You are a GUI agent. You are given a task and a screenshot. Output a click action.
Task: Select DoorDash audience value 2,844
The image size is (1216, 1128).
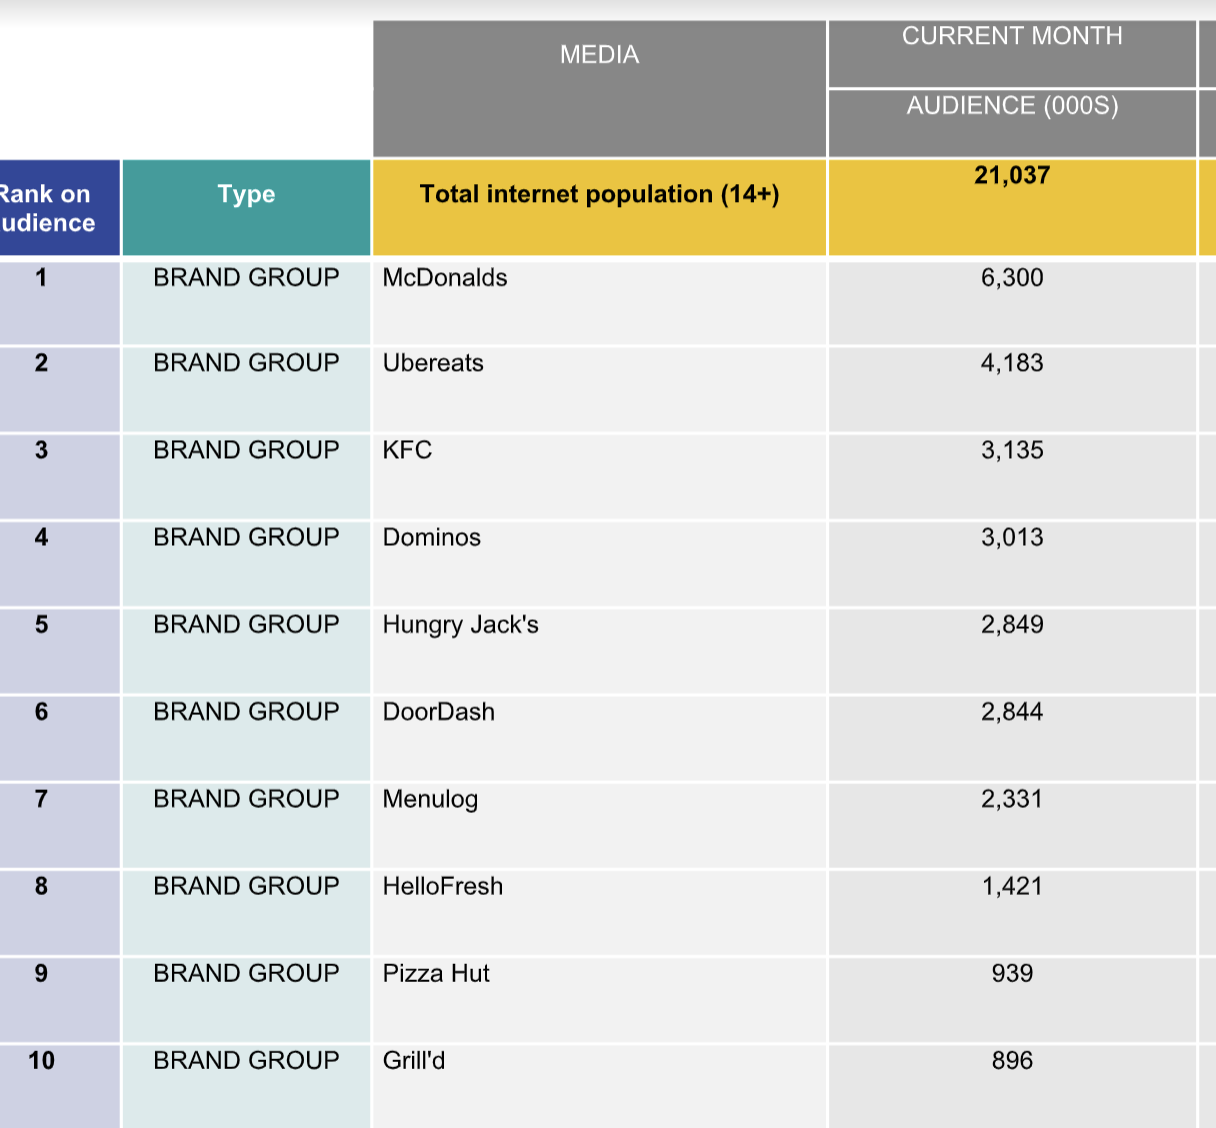(1012, 712)
